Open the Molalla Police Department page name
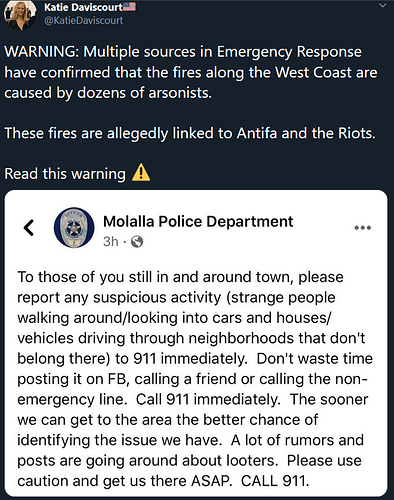394x500 pixels. 198,222
